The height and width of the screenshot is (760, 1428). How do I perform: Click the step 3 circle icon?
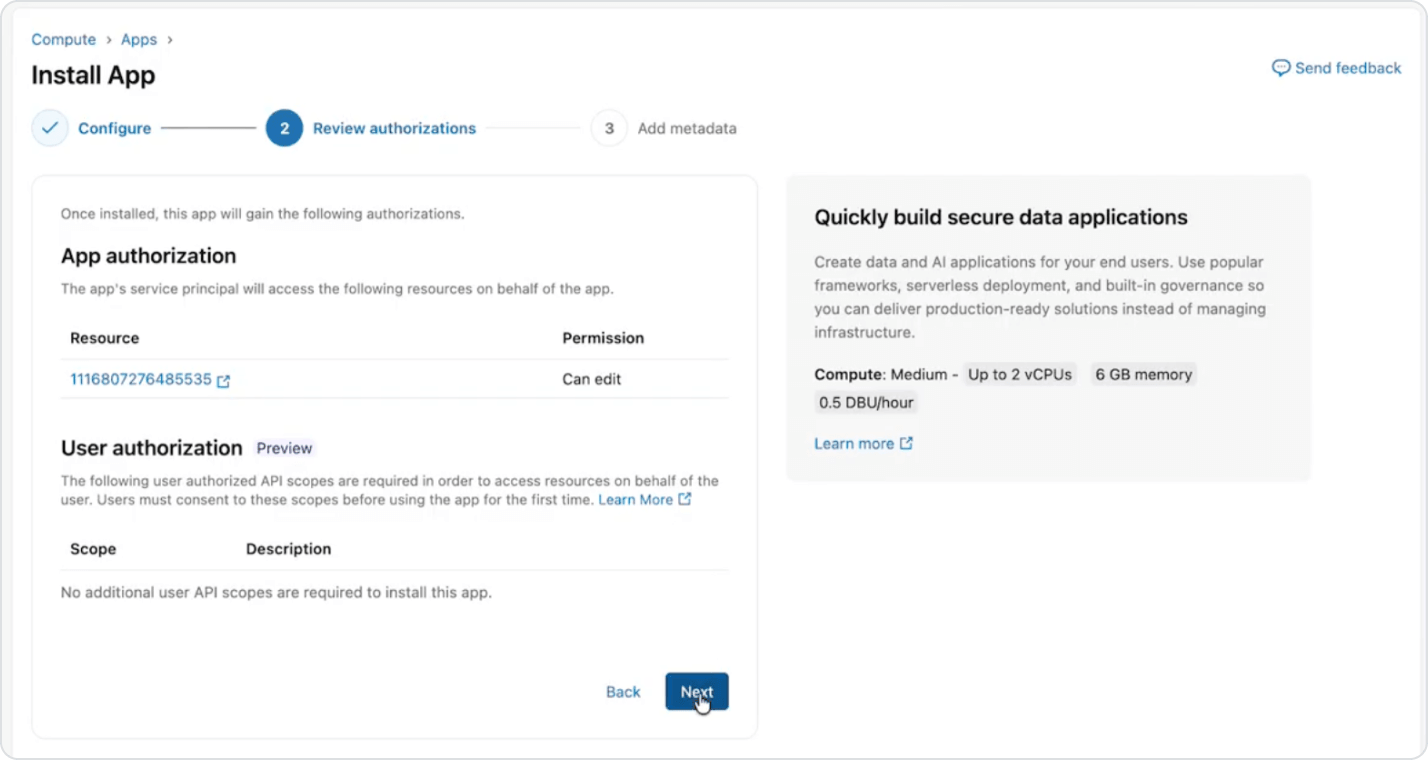click(x=609, y=128)
